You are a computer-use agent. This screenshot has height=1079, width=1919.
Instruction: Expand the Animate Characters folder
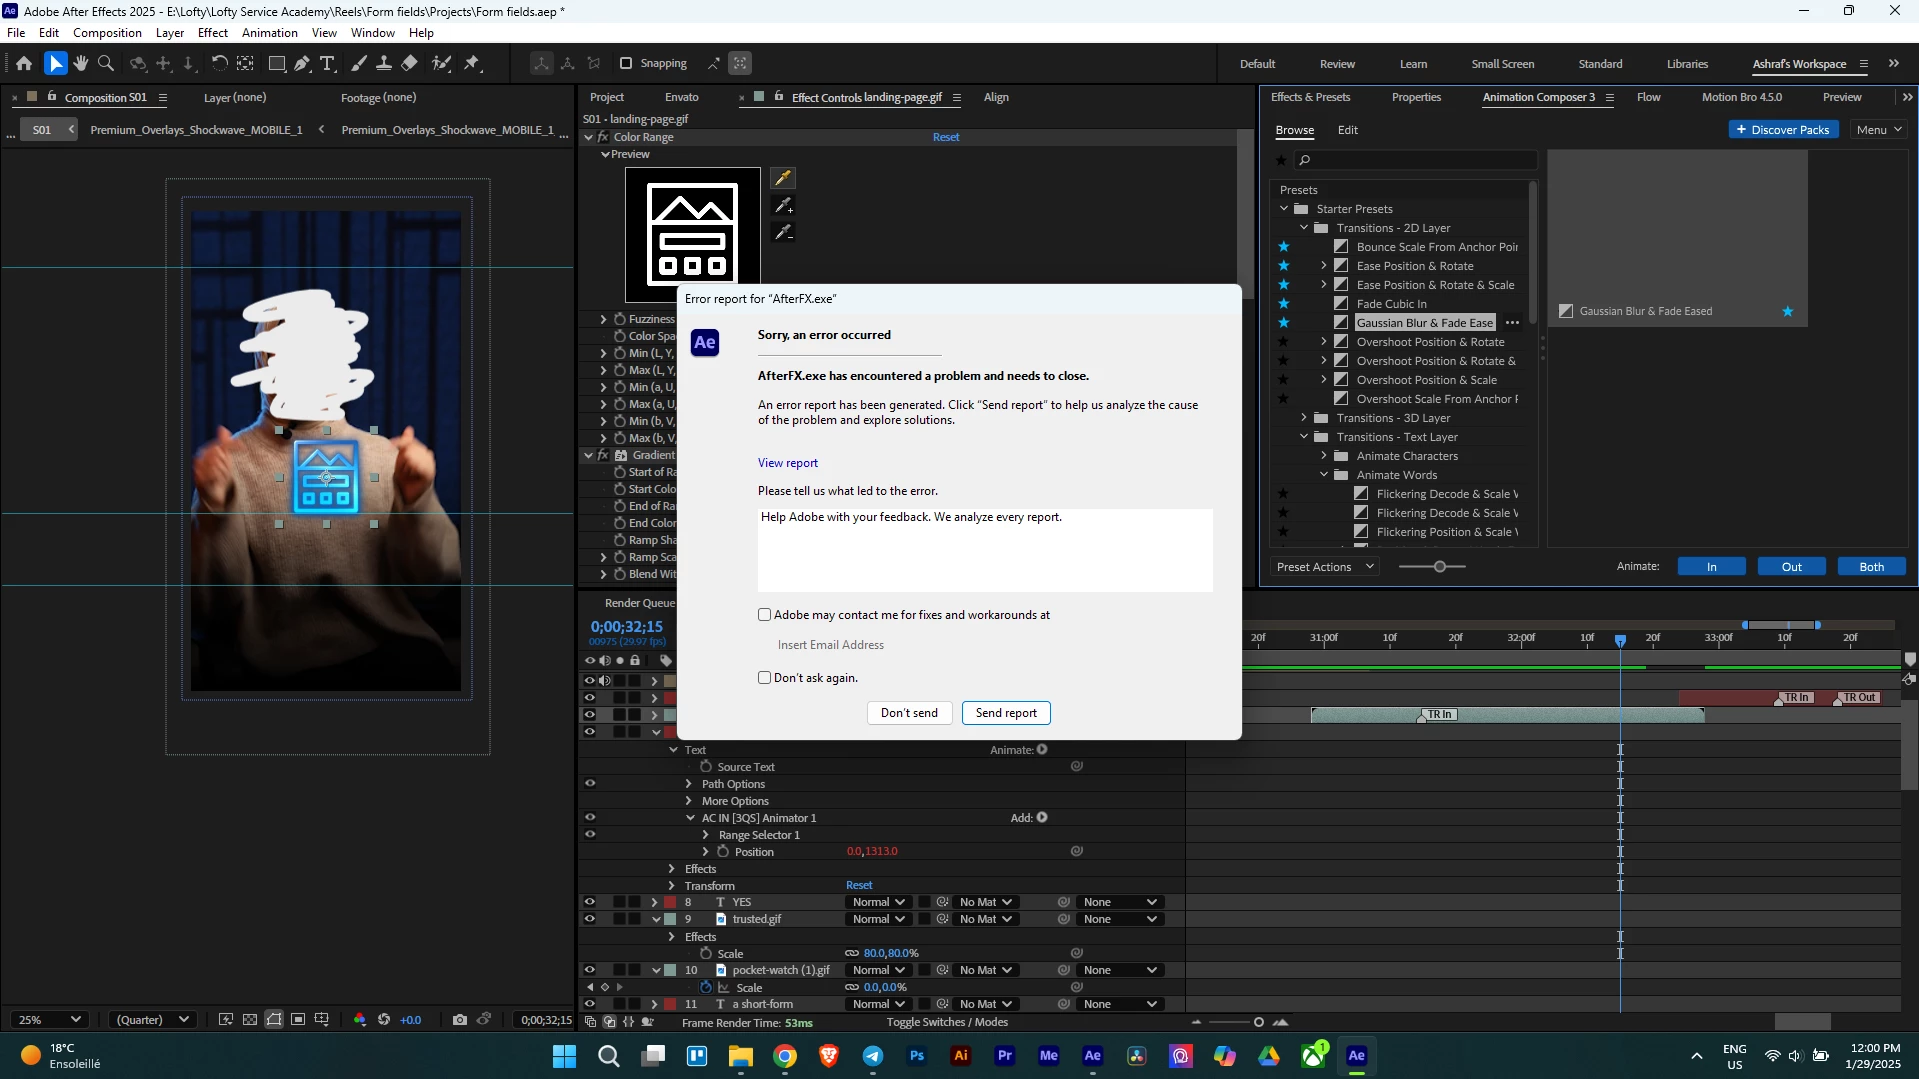tap(1324, 456)
